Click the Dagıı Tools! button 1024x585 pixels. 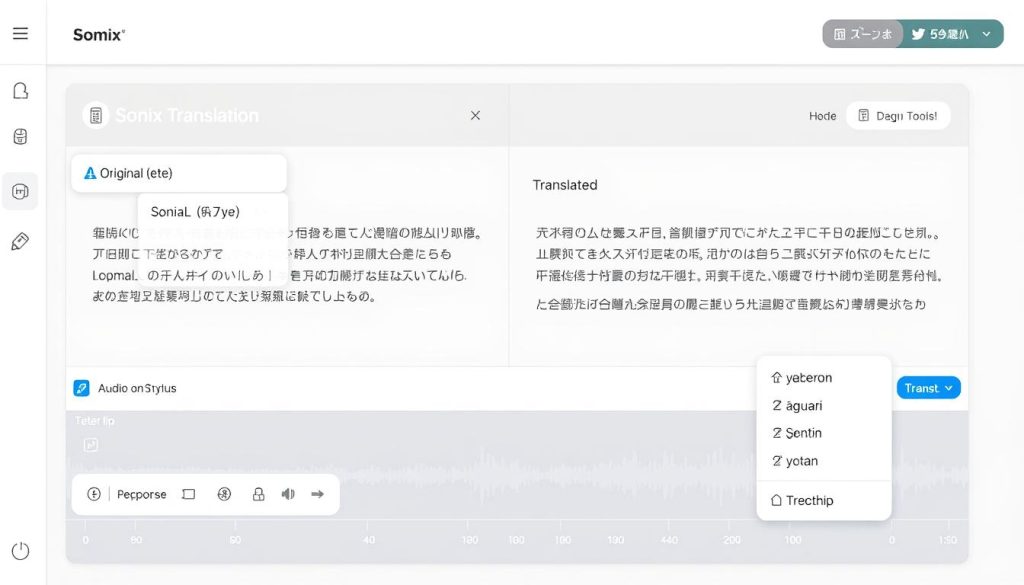897,116
